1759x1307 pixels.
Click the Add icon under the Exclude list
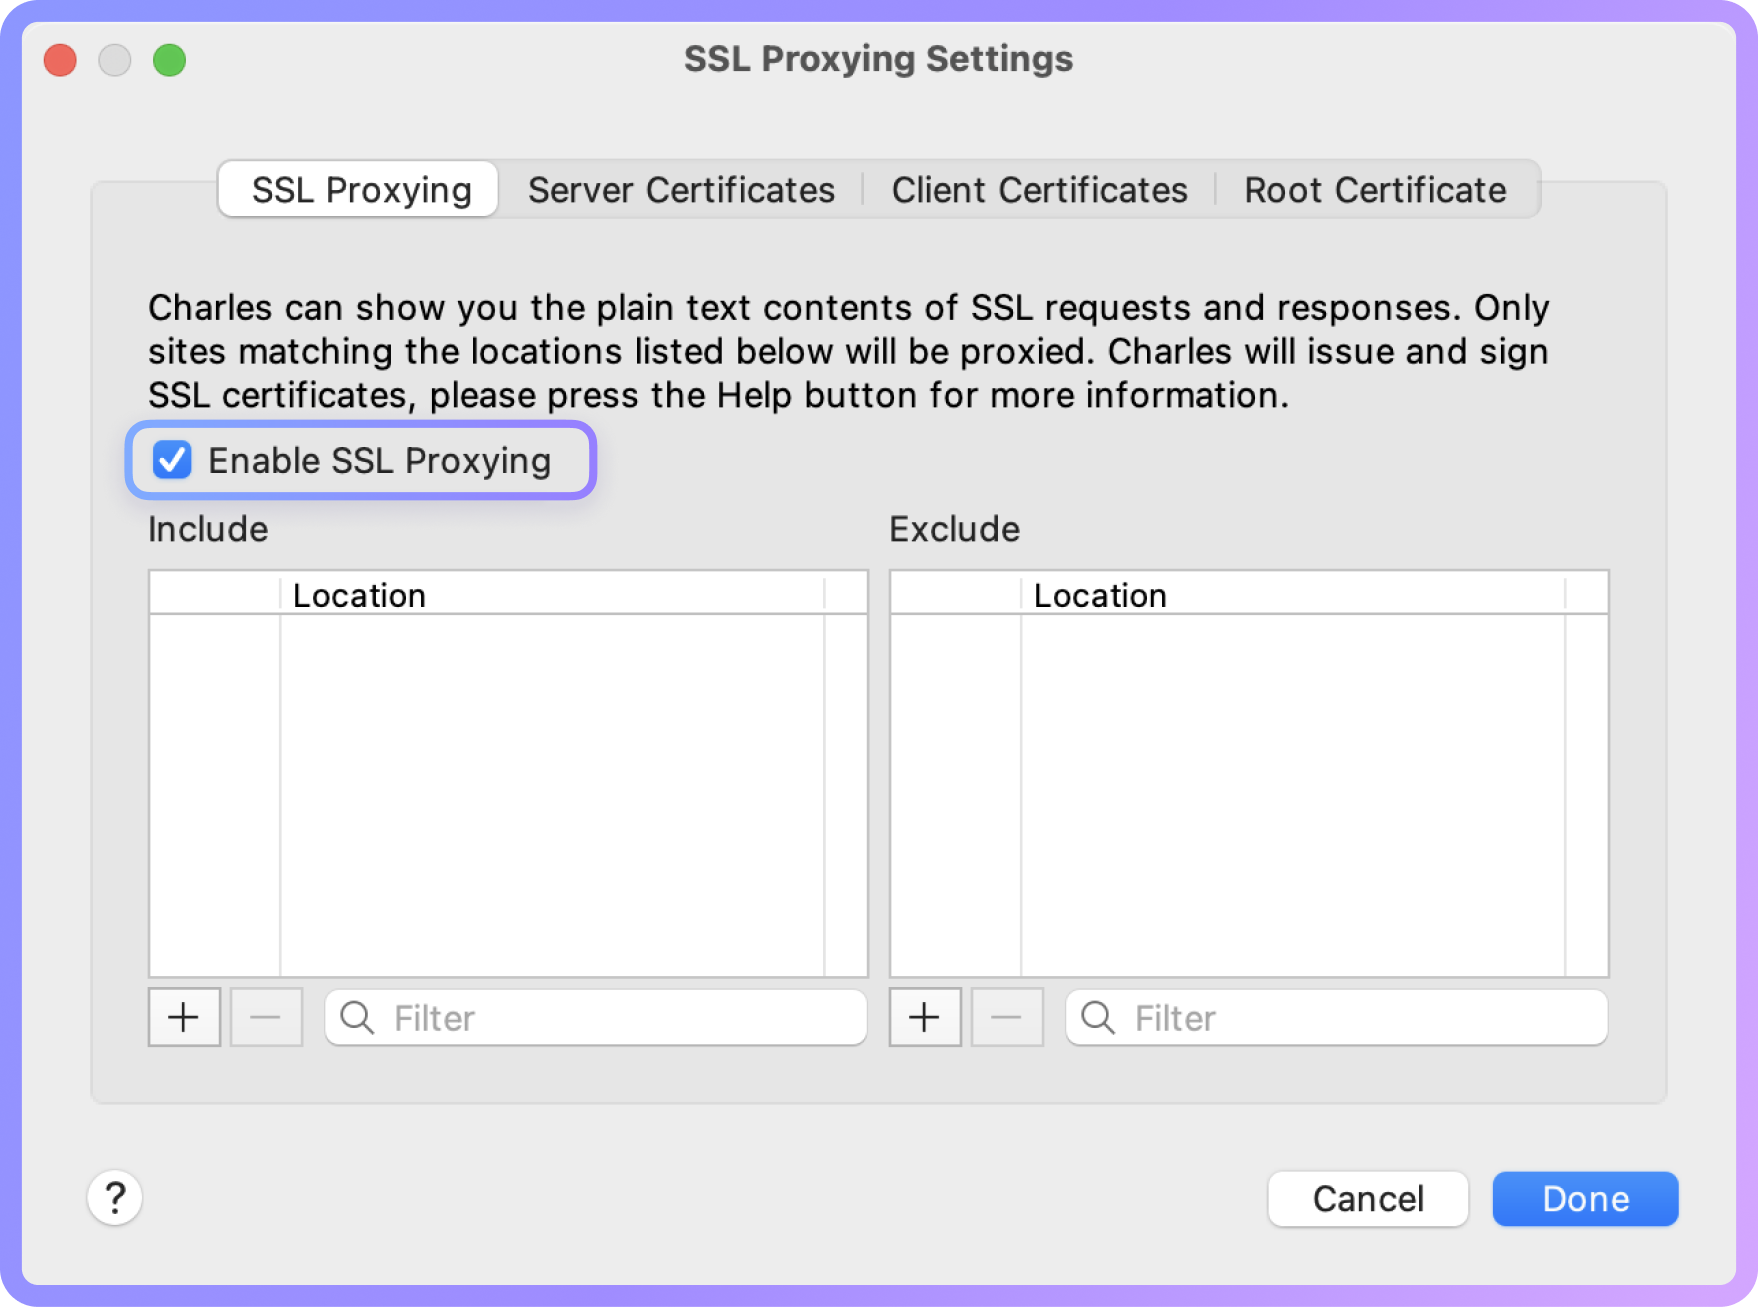pyautogui.click(x=924, y=1017)
